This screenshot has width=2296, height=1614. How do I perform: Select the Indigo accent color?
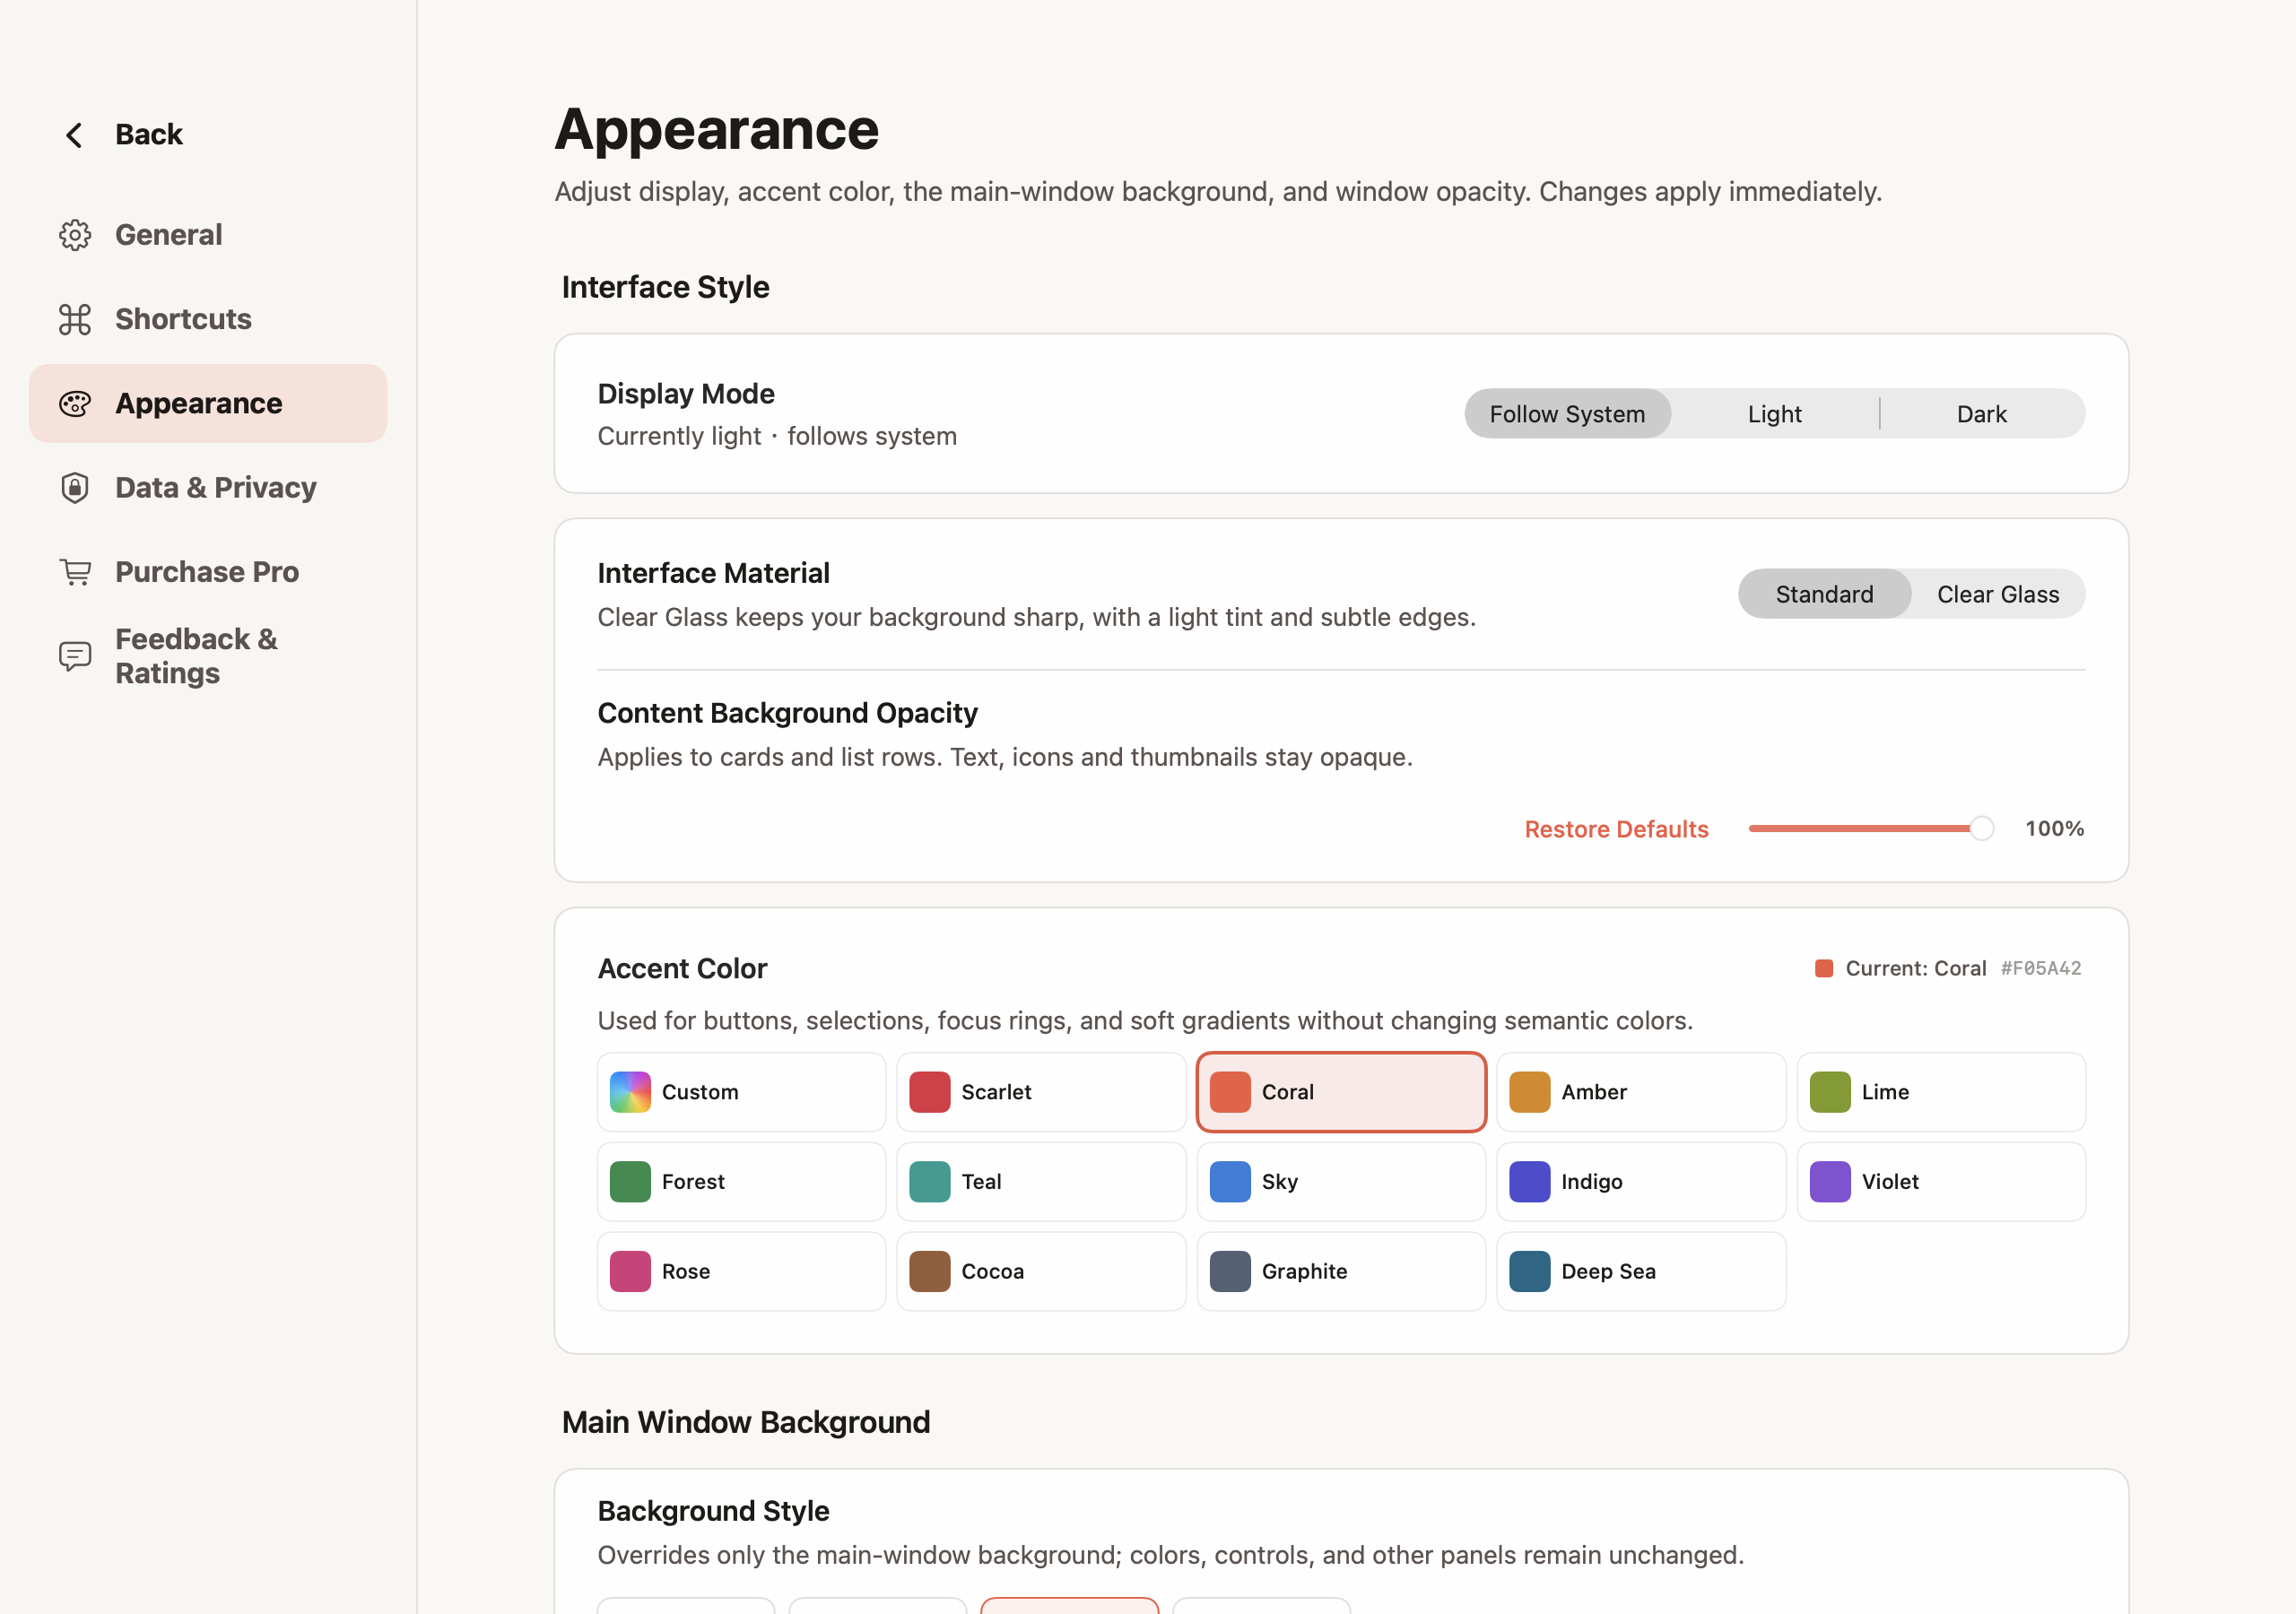click(1641, 1182)
